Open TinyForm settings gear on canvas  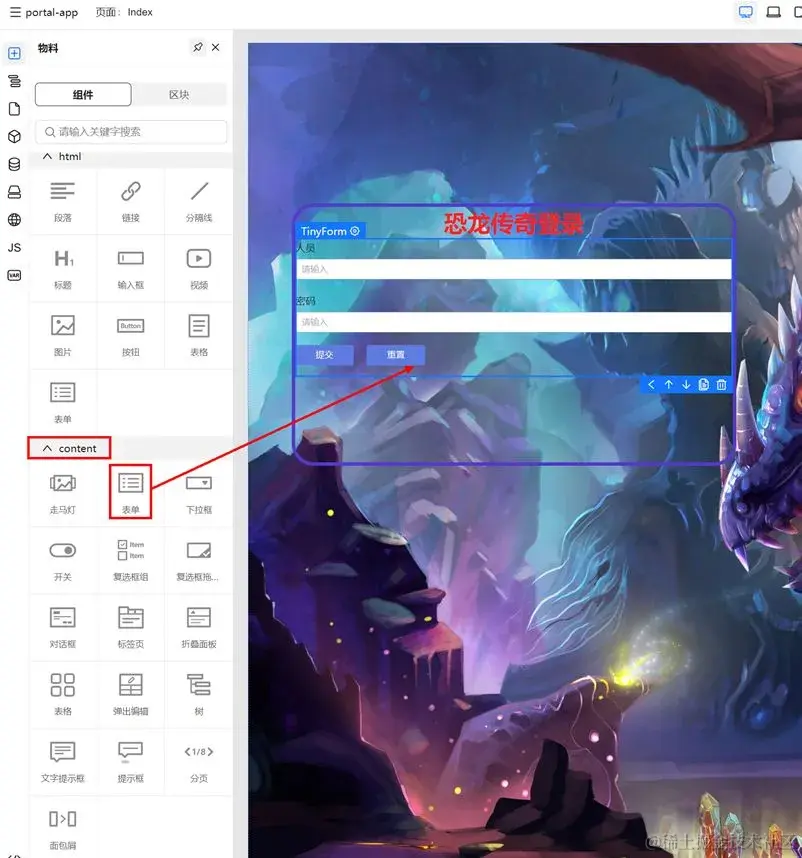click(x=354, y=231)
